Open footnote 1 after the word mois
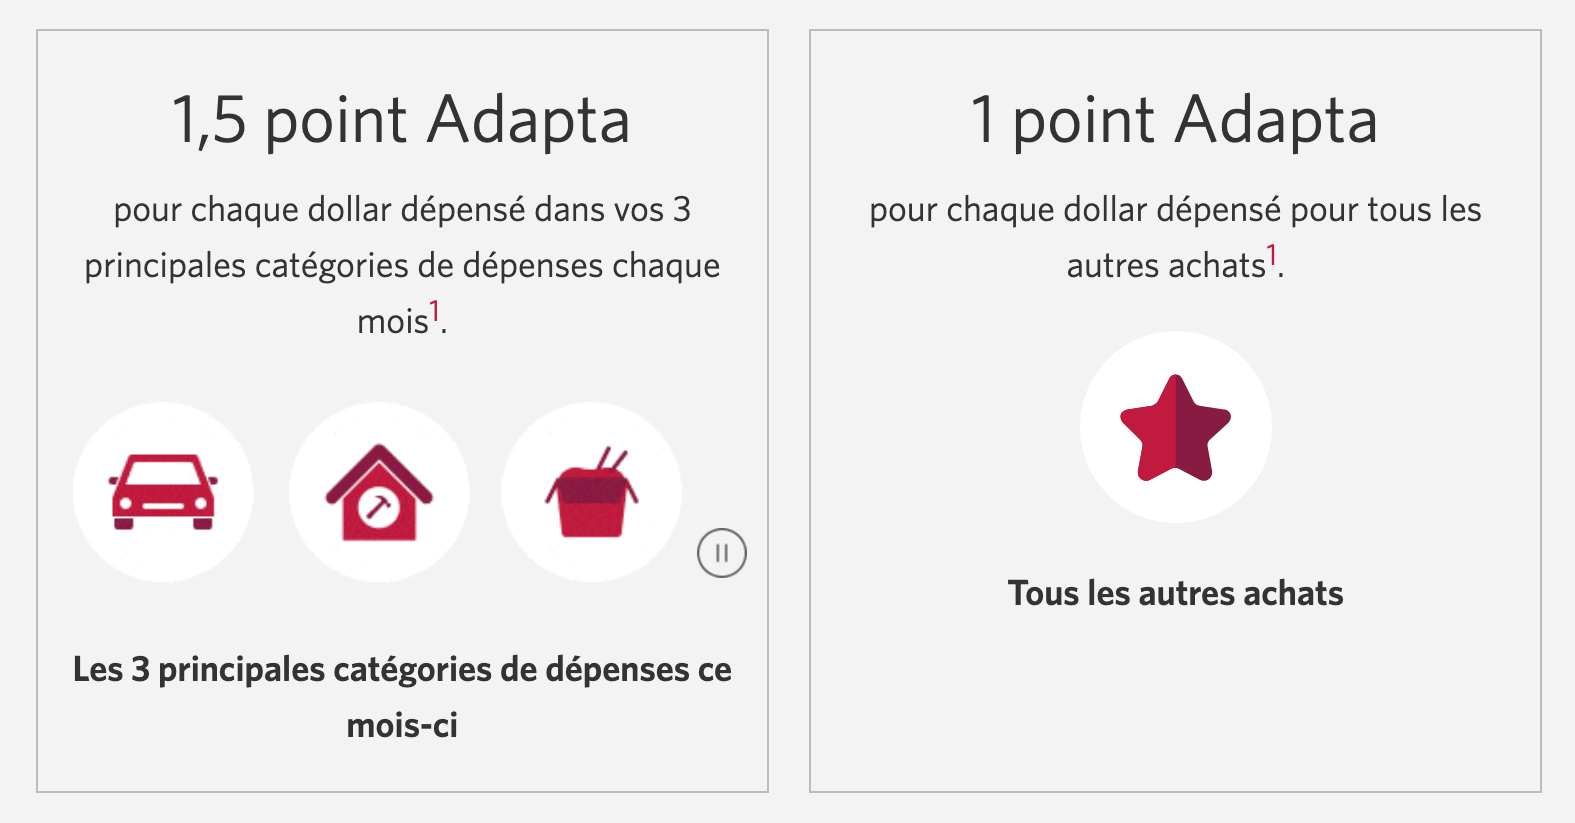The width and height of the screenshot is (1575, 823). point(436,308)
